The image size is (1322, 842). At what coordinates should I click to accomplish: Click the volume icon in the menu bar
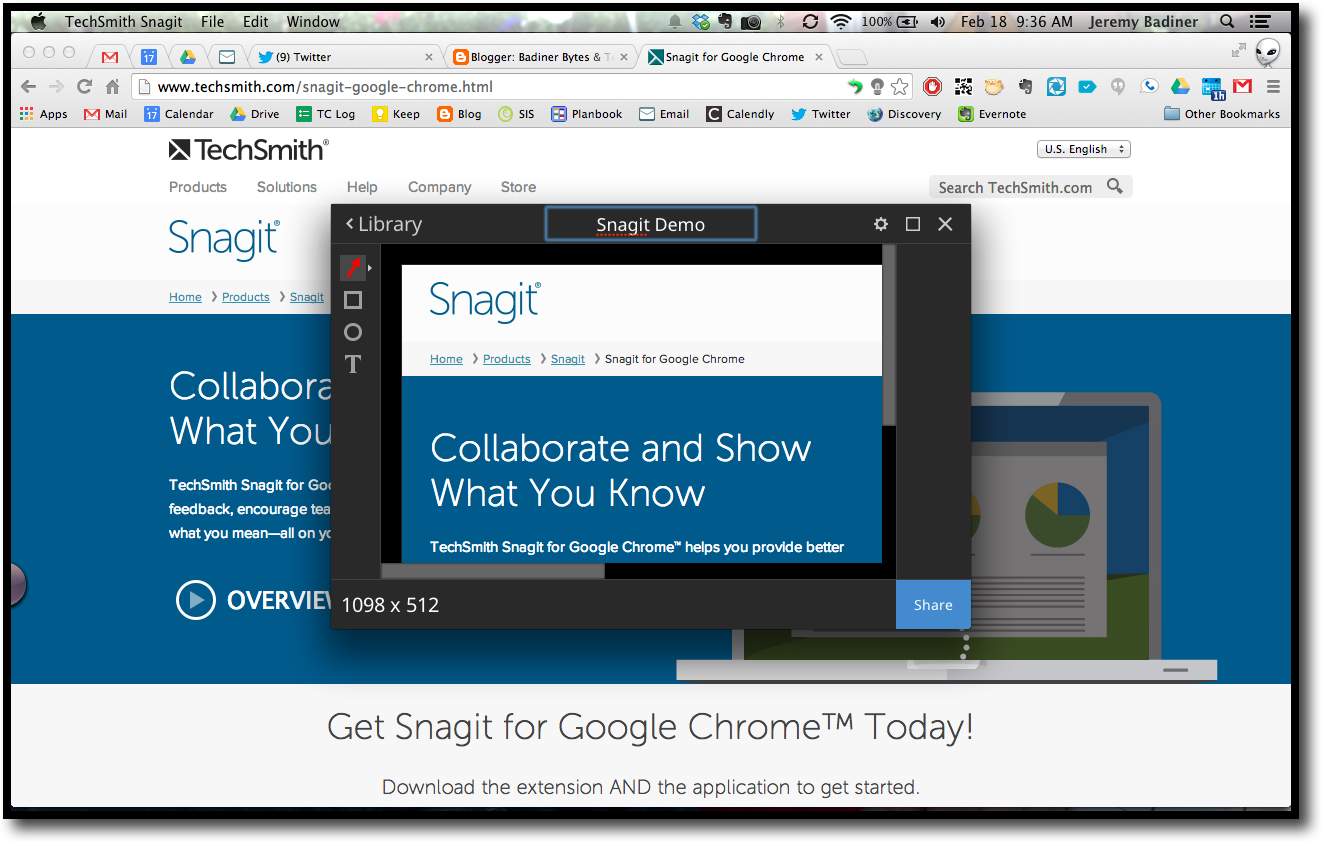[x=937, y=22]
